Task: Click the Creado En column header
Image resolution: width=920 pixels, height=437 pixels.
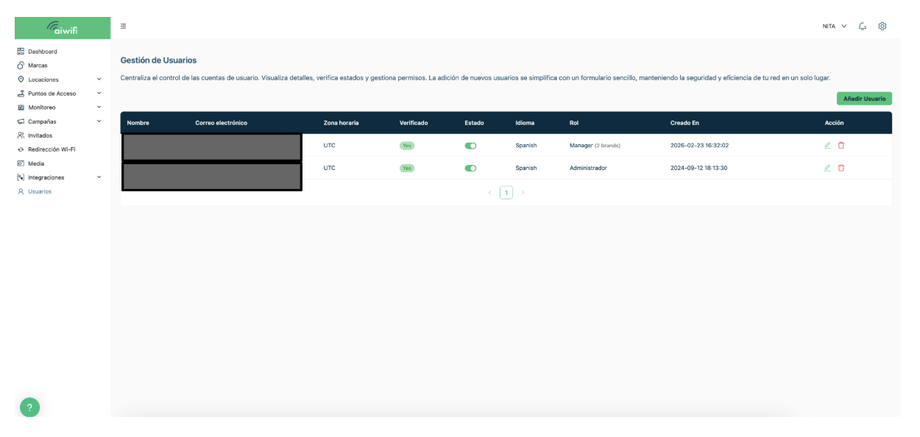Action: (x=685, y=123)
